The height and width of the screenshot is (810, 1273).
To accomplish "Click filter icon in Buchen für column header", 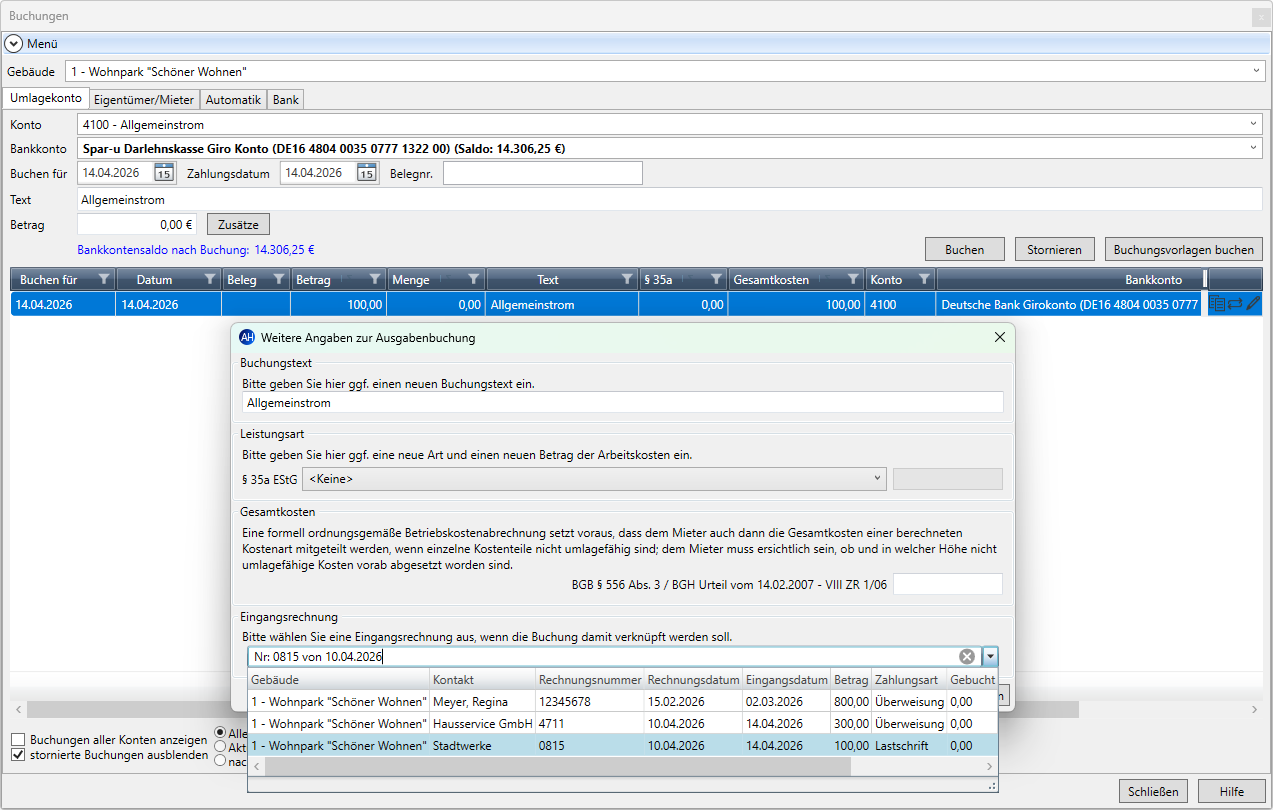I will tap(102, 280).
